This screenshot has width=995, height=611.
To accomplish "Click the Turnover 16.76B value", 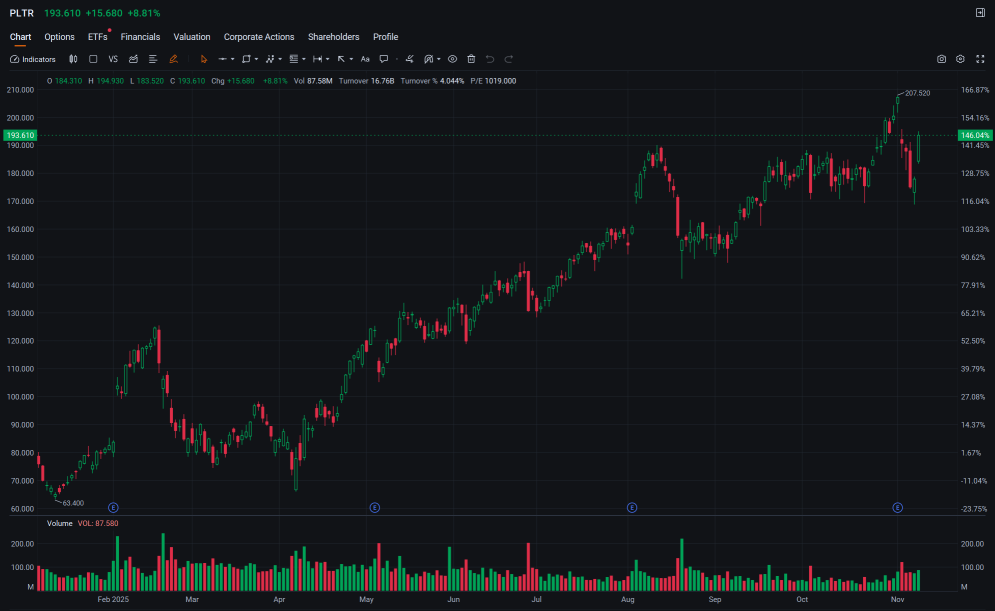I will [366, 81].
